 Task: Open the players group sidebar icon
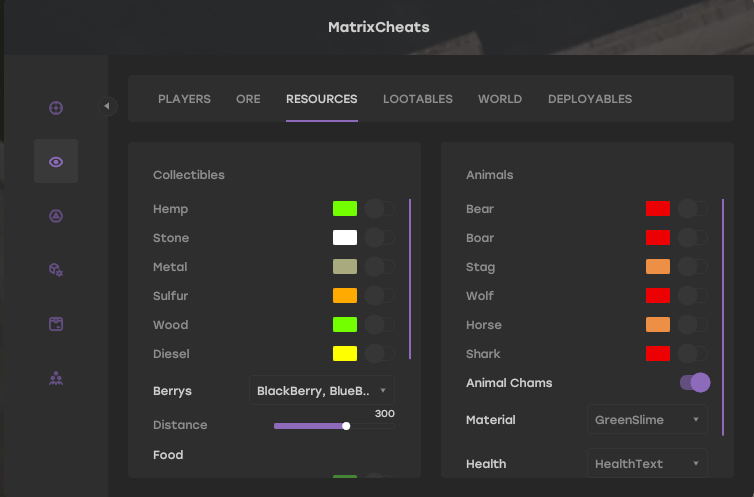56,378
